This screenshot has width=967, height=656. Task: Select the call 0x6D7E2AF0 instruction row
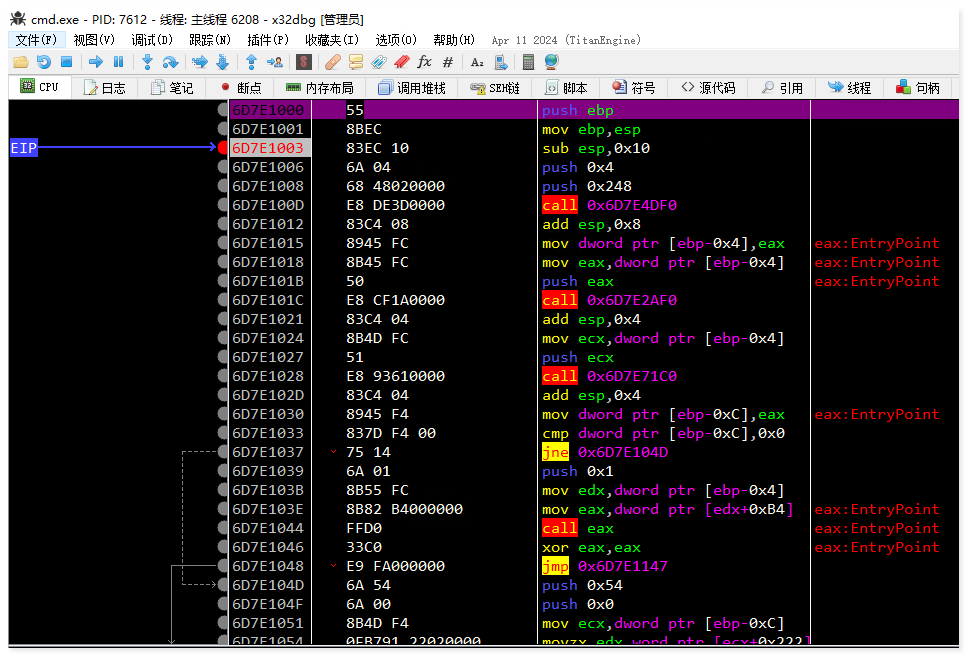point(610,300)
